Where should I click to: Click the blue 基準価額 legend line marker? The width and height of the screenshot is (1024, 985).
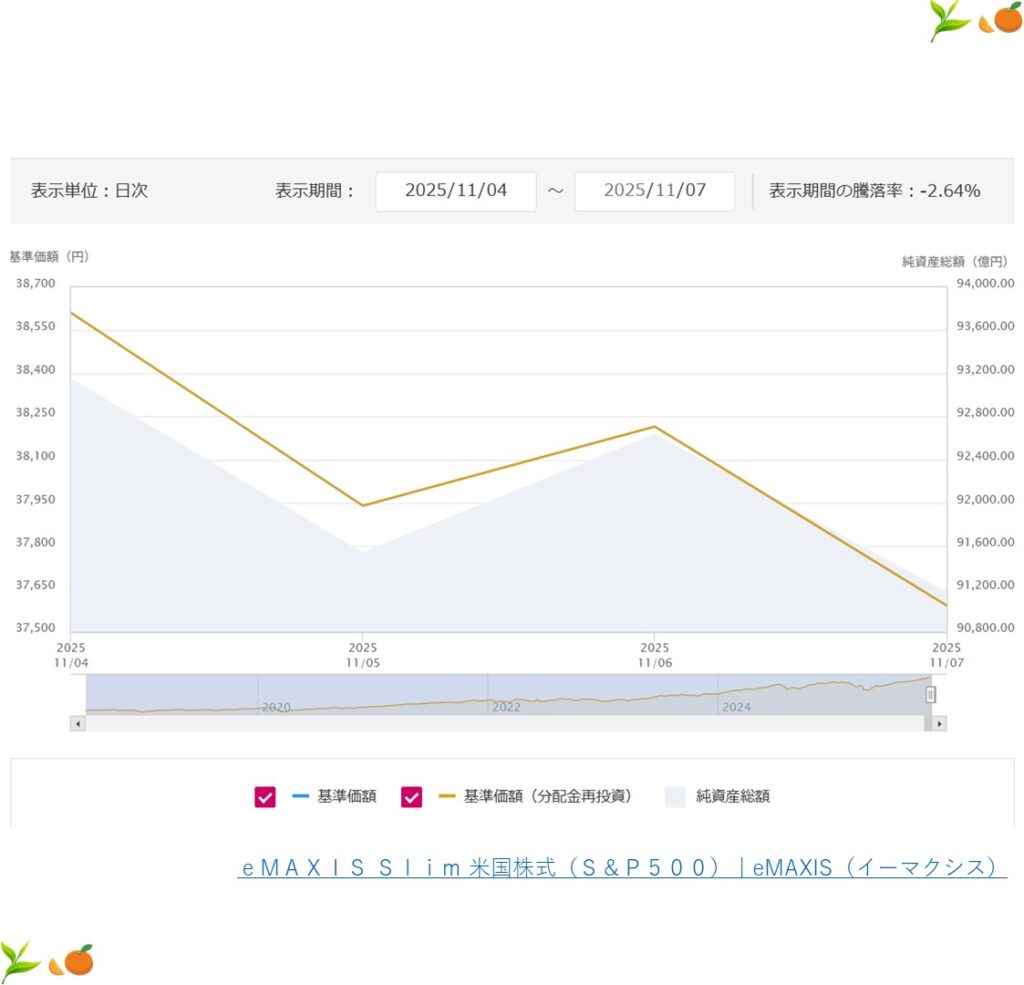coord(301,797)
